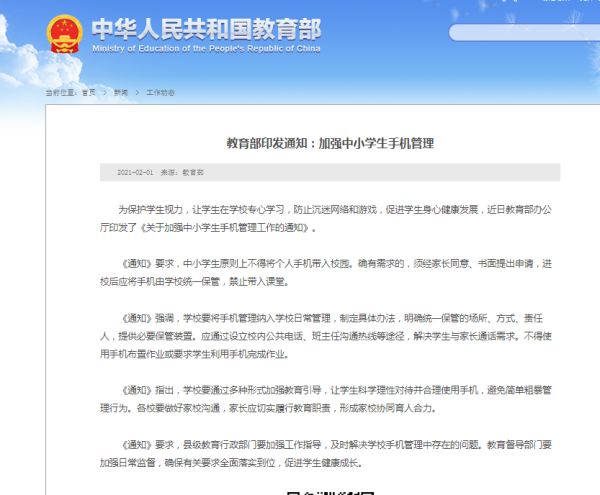Click the national emblem logo
This screenshot has width=600, height=495.
click(x=64, y=34)
